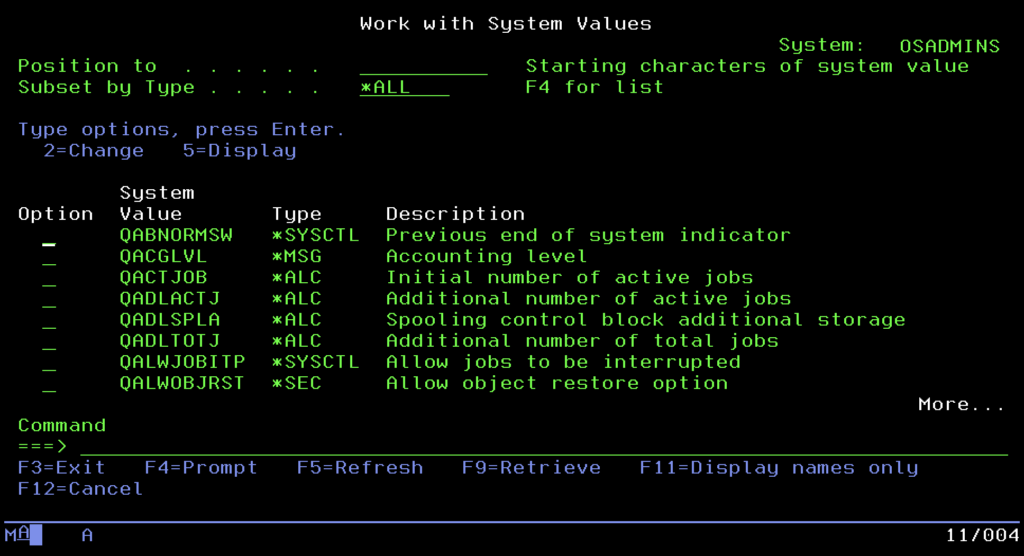Select F11=Display names only
Screen dimensions: 1024x556
coord(778,468)
